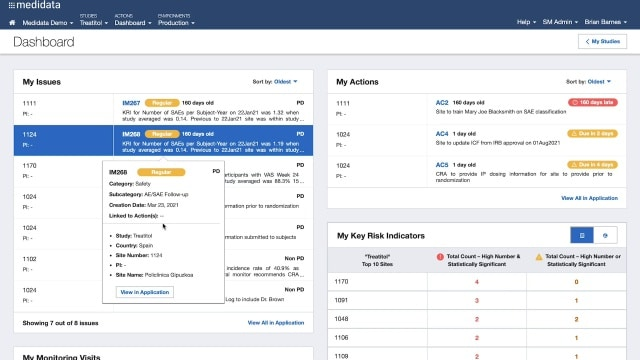Click the red alert icon in the KRI header

click(440, 257)
